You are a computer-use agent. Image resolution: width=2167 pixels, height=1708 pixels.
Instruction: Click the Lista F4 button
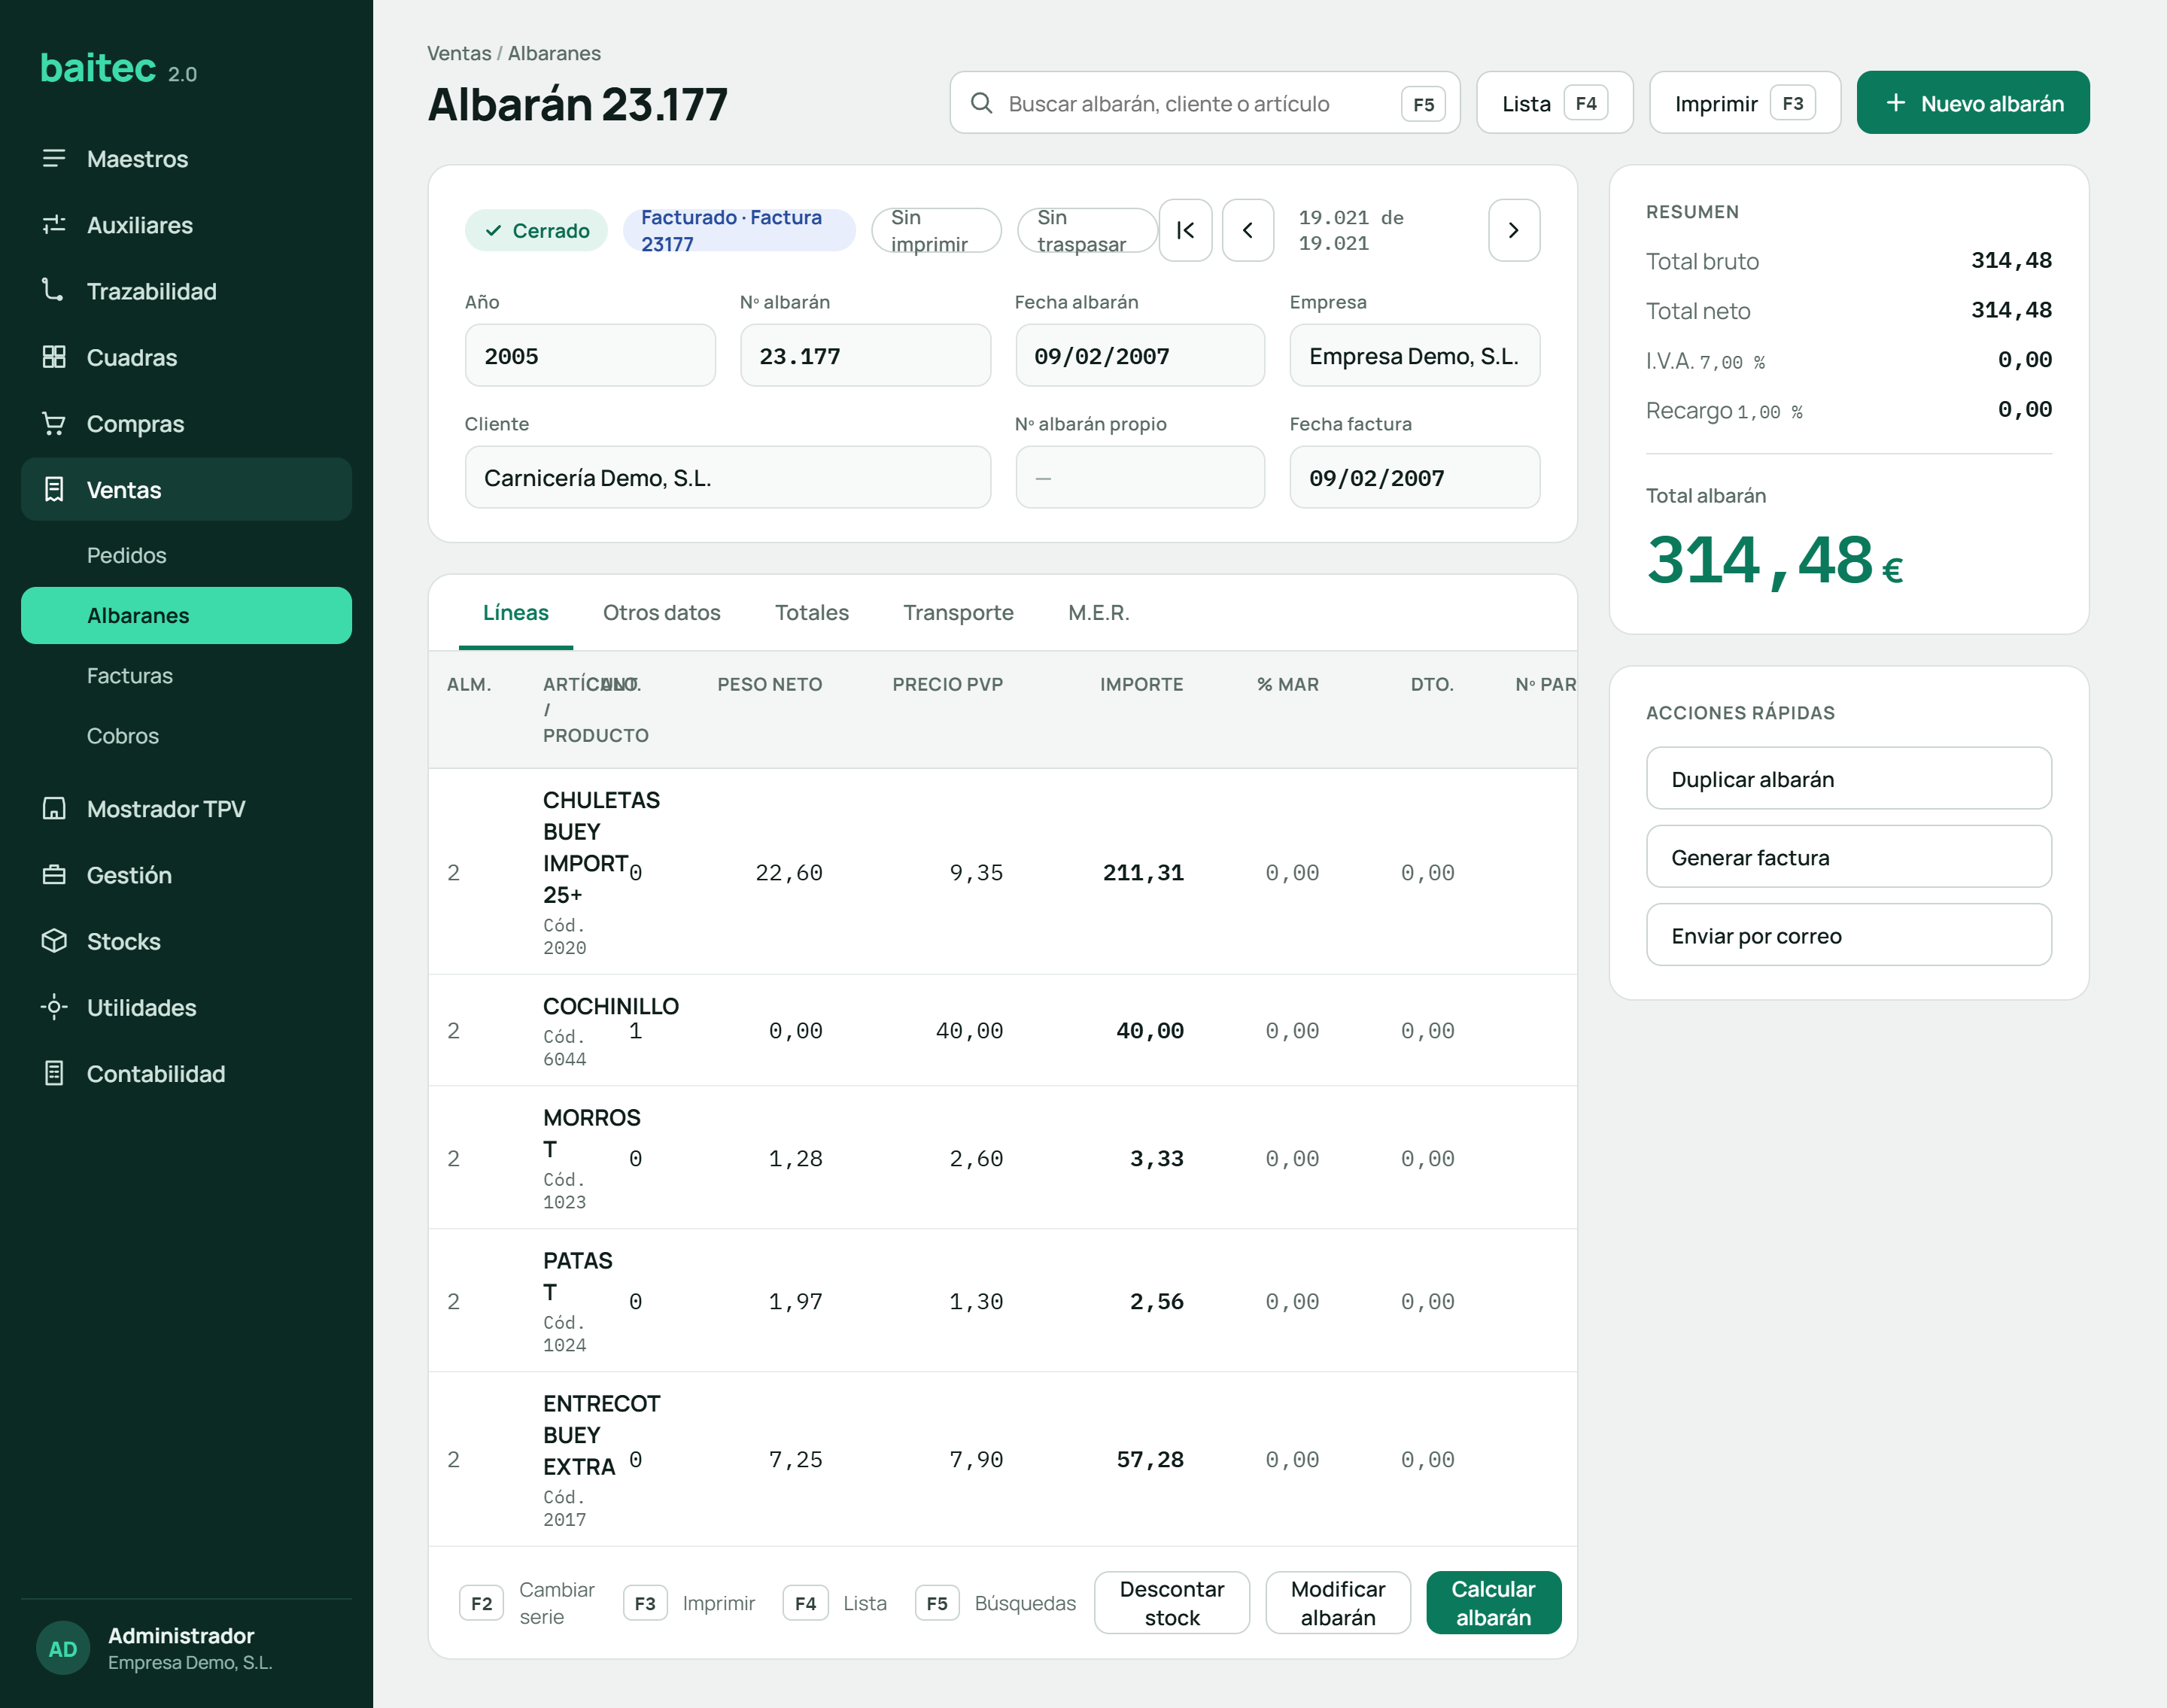pyautogui.click(x=1555, y=102)
